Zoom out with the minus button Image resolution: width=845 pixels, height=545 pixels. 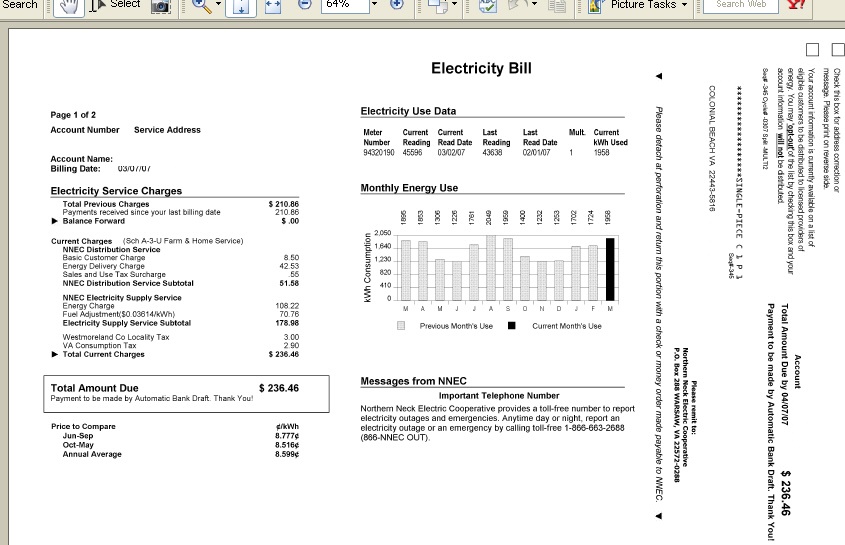click(x=304, y=5)
